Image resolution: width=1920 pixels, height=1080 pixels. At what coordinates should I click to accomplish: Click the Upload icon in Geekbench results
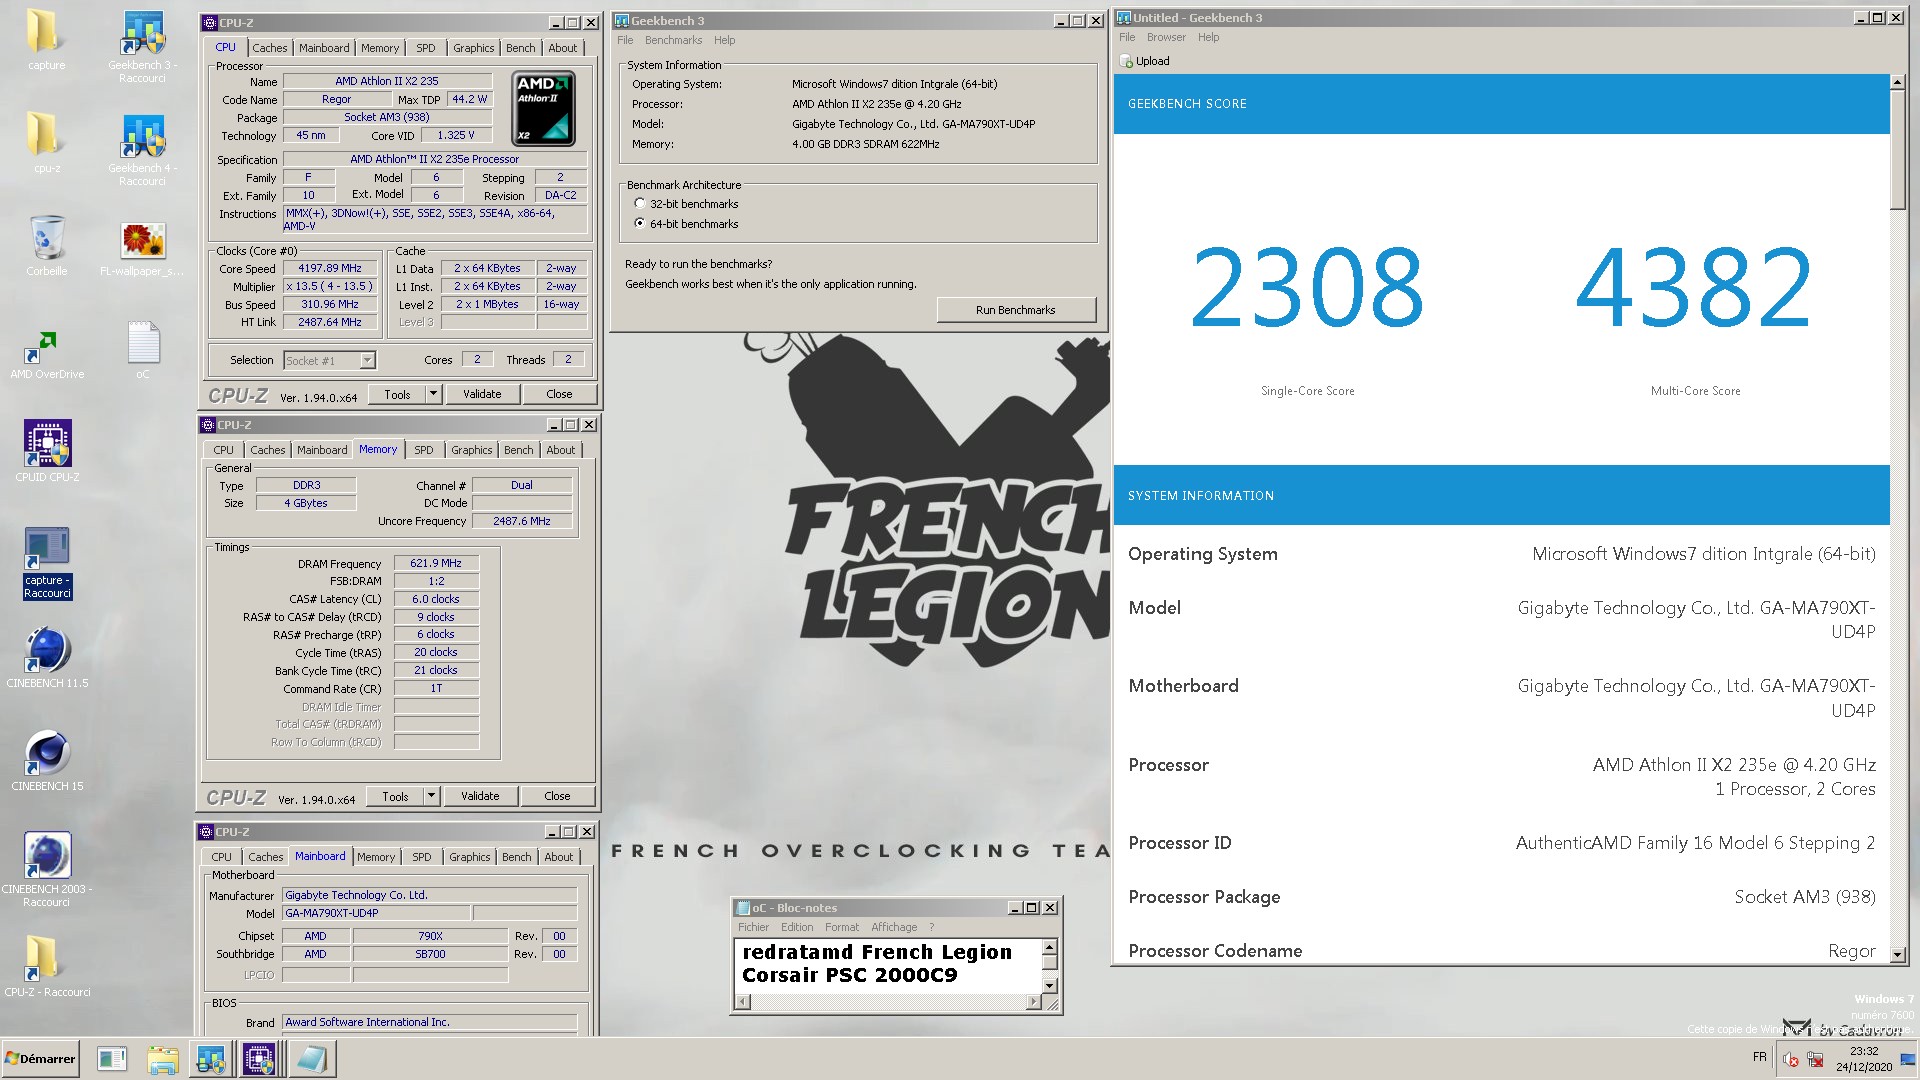(1127, 61)
